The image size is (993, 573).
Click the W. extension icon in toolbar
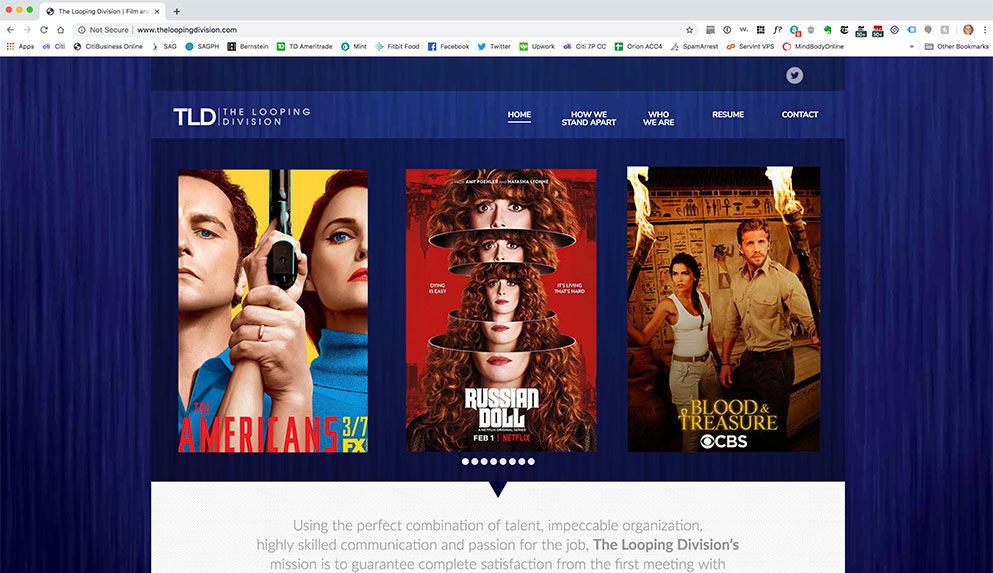(744, 30)
